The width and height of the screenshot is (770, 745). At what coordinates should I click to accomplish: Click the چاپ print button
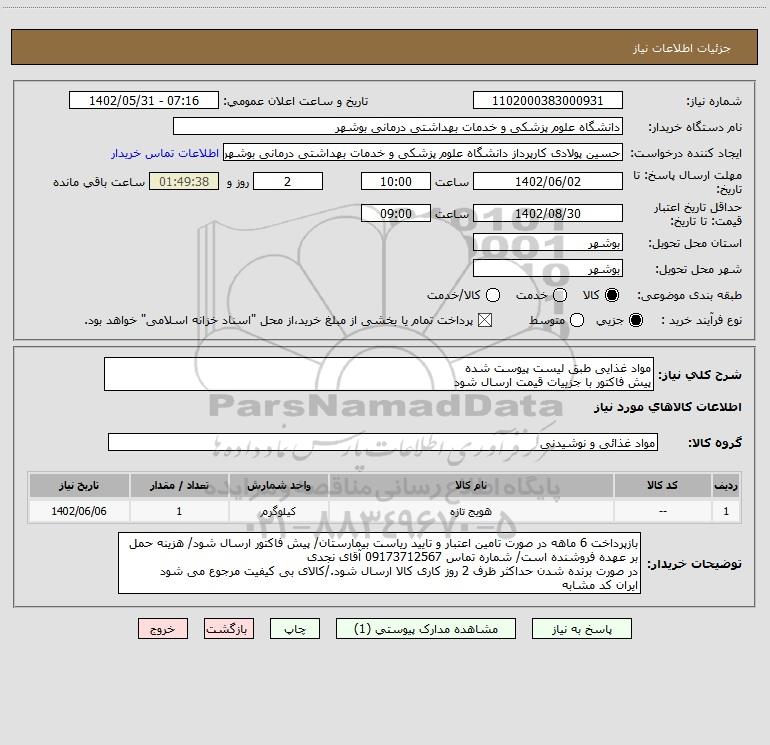pyautogui.click(x=295, y=629)
